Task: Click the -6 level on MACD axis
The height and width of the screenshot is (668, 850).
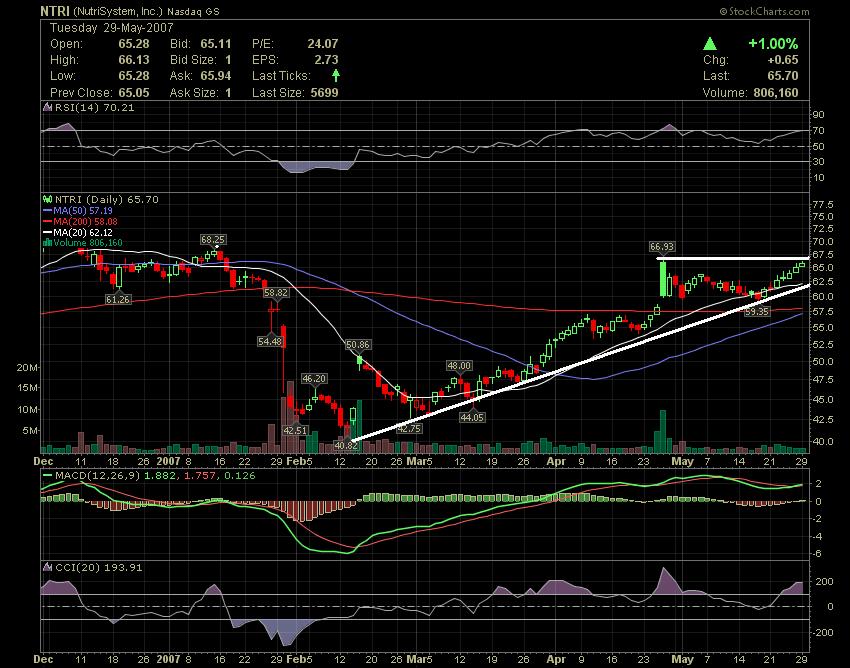Action: [x=817, y=554]
